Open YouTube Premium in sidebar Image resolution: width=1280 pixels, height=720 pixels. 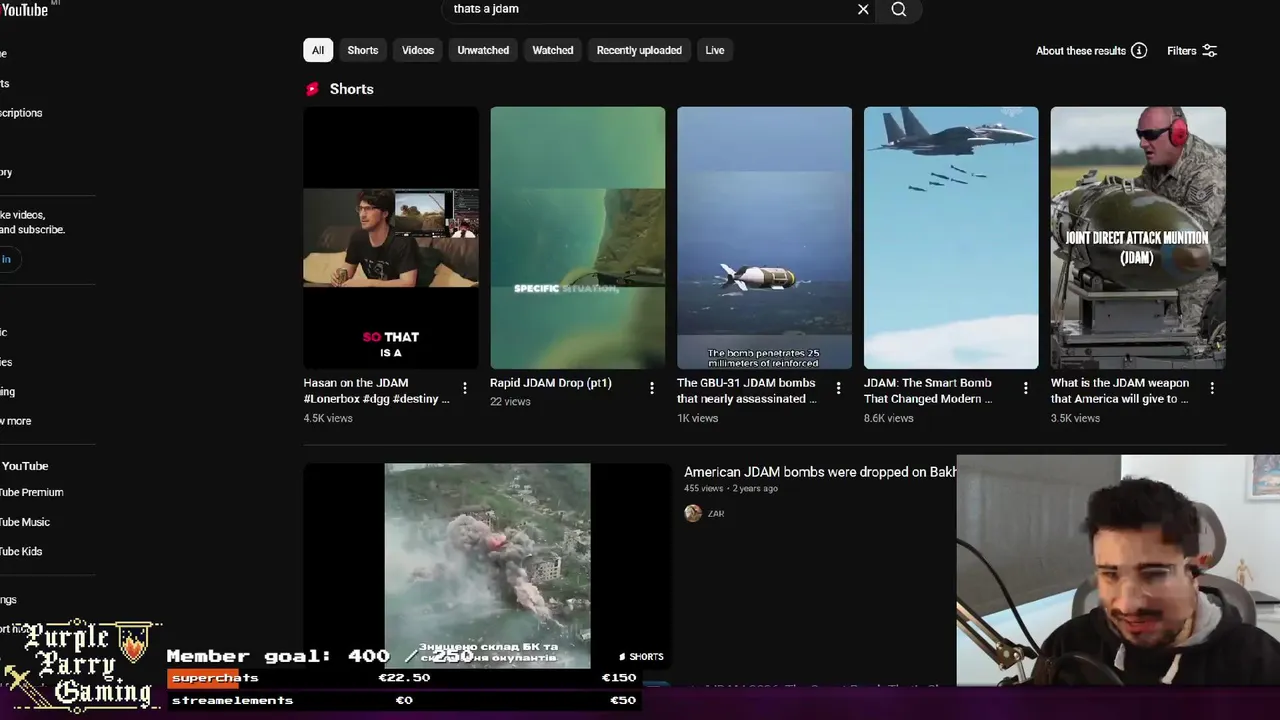(x=31, y=492)
